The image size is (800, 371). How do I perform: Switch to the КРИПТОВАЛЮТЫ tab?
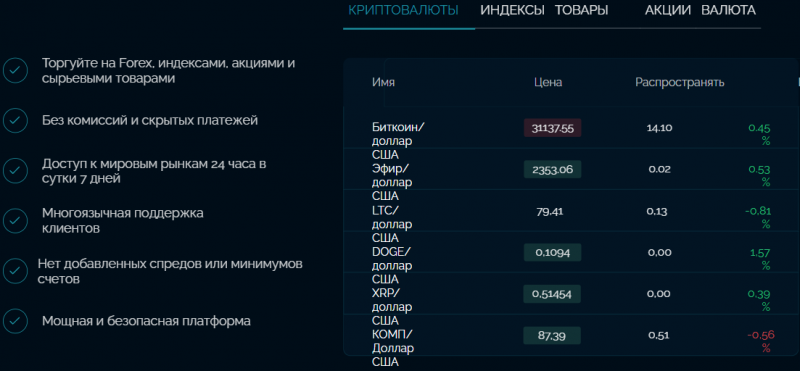(x=403, y=10)
